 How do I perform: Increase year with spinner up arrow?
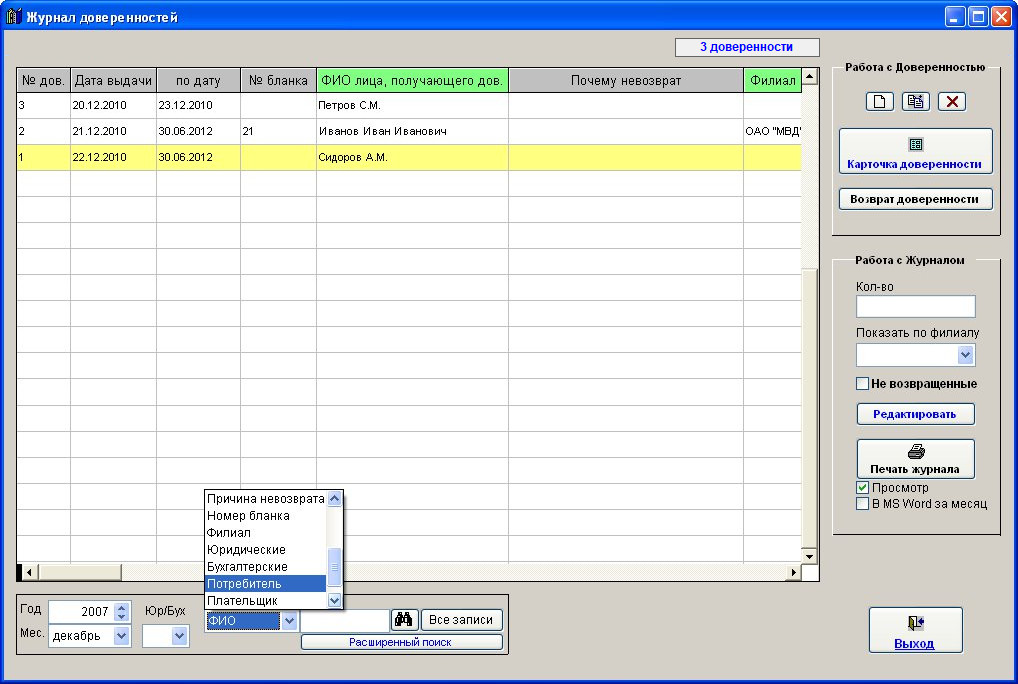coord(121,607)
